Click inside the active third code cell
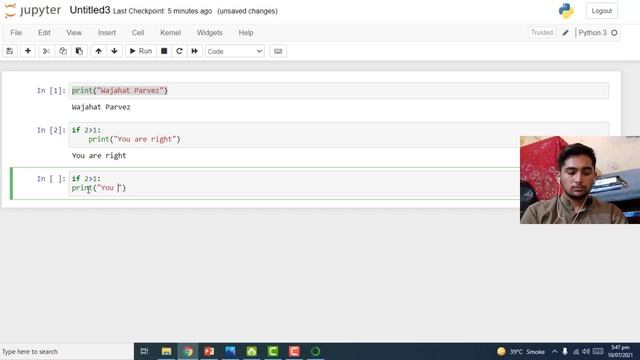This screenshot has width=640, height=360. pos(294,183)
